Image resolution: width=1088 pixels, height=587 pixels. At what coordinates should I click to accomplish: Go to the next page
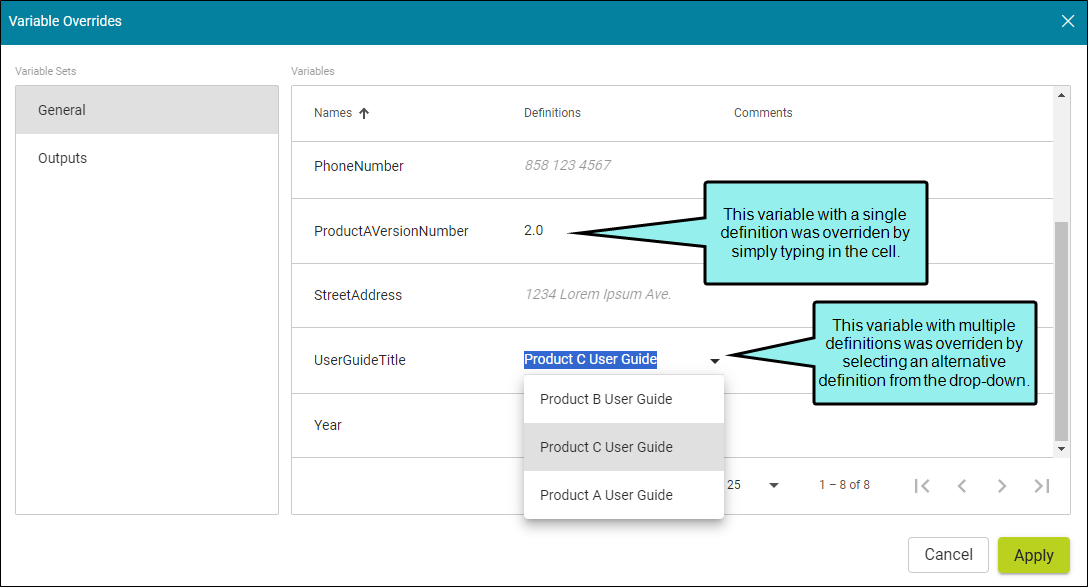1001,486
